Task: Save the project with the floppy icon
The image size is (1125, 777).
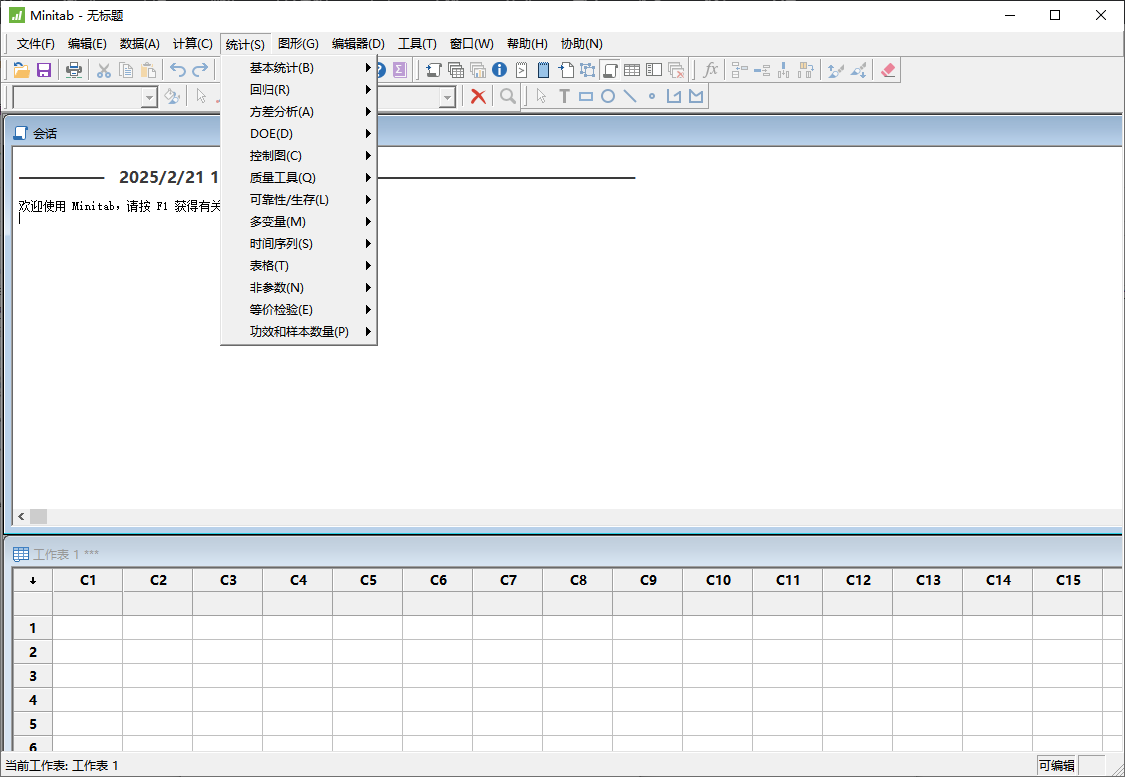Action: coord(44,70)
